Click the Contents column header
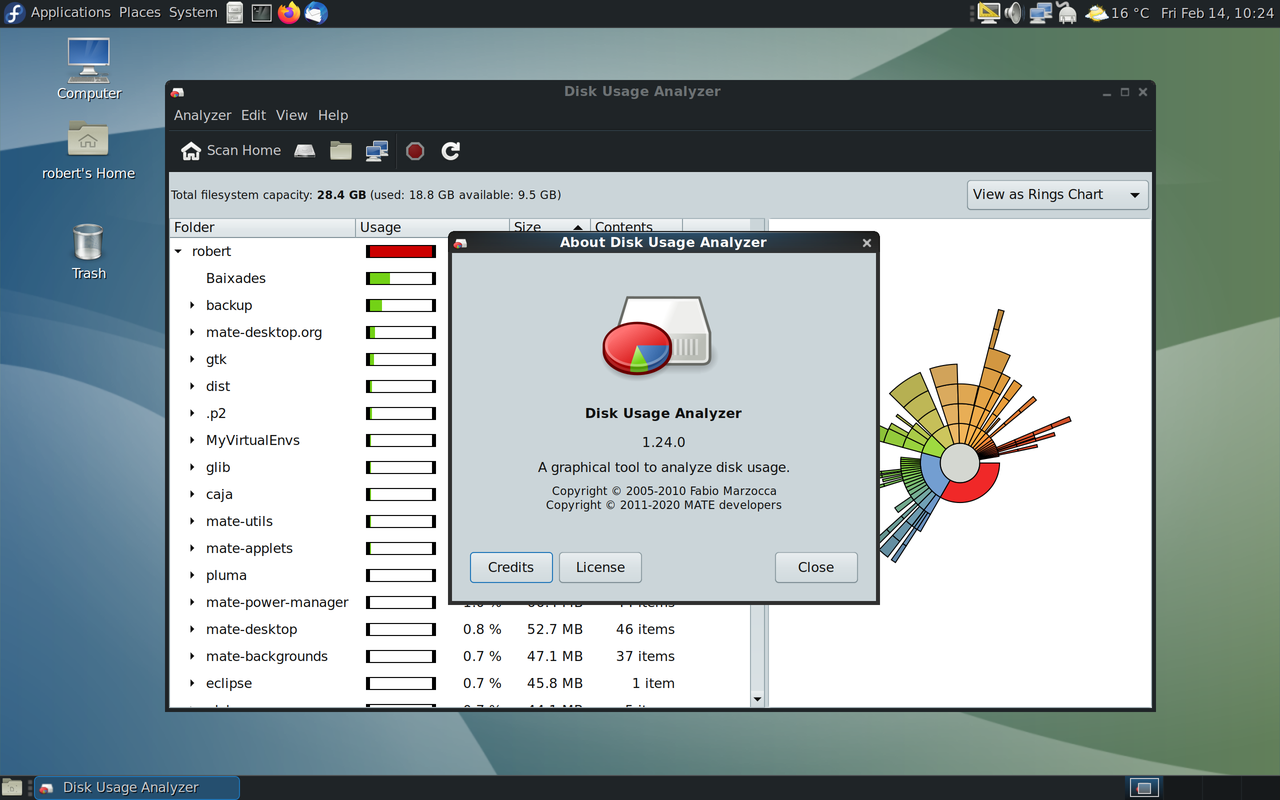 (x=636, y=227)
